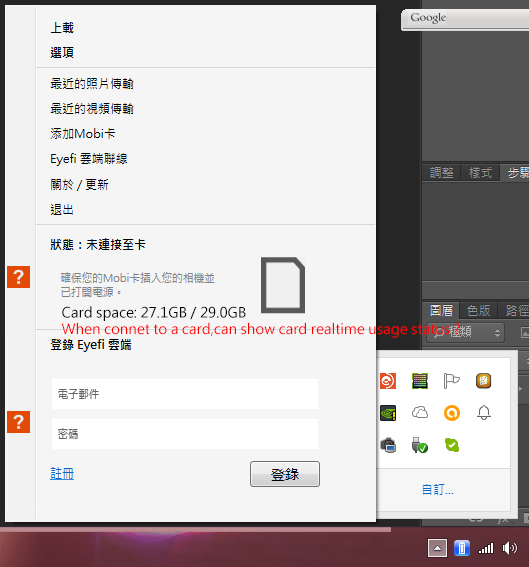The image size is (529, 567).
Task: Click the 登錄 login button
Action: pyautogui.click(x=285, y=474)
